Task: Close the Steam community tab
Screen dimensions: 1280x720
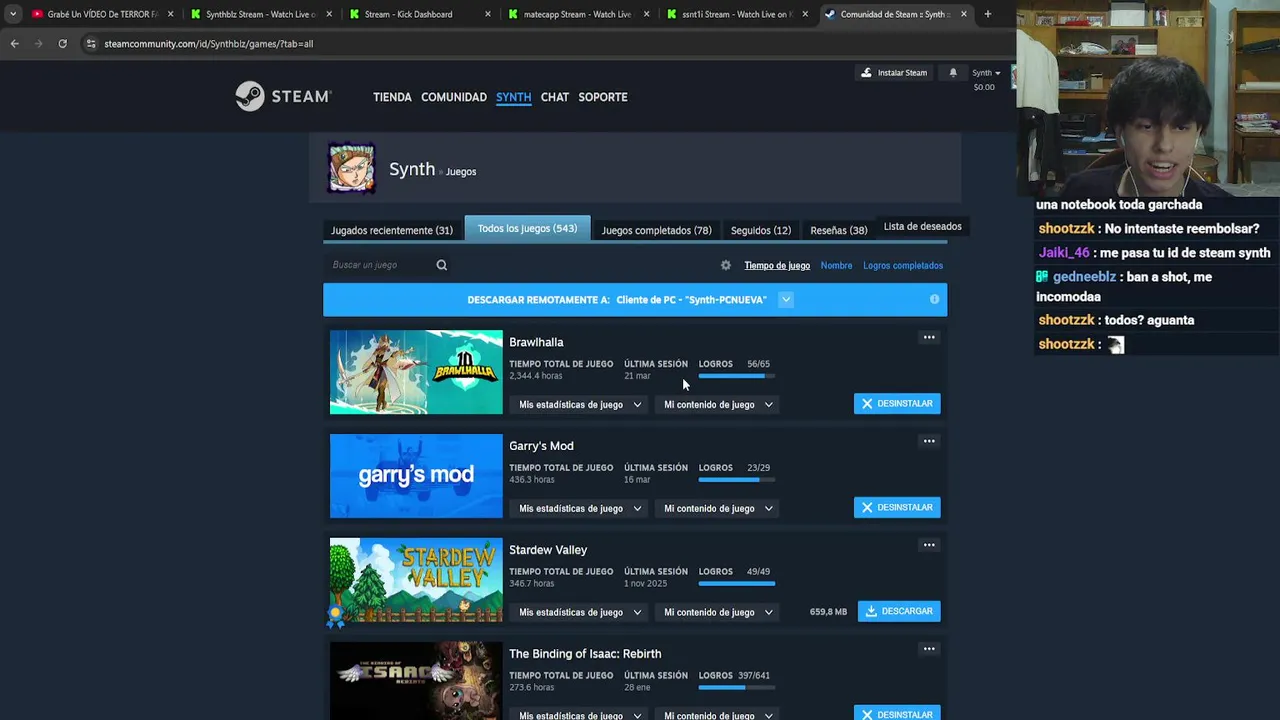Action: (964, 14)
